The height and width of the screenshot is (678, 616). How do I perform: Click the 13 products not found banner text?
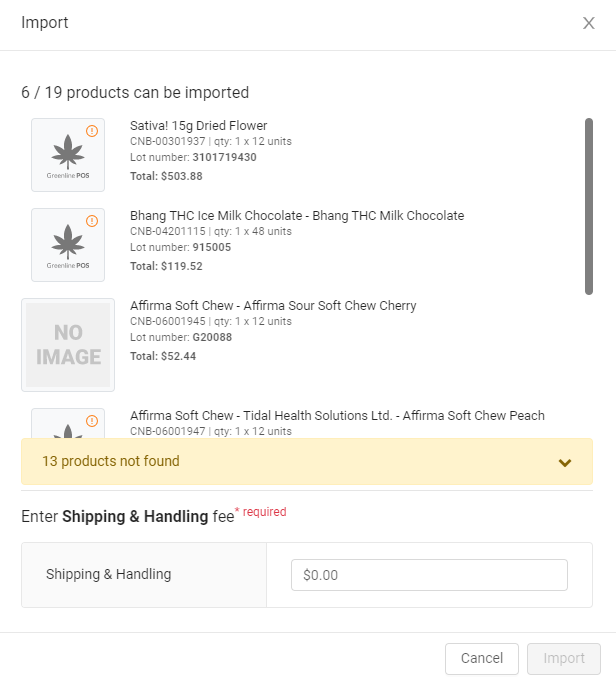111,462
